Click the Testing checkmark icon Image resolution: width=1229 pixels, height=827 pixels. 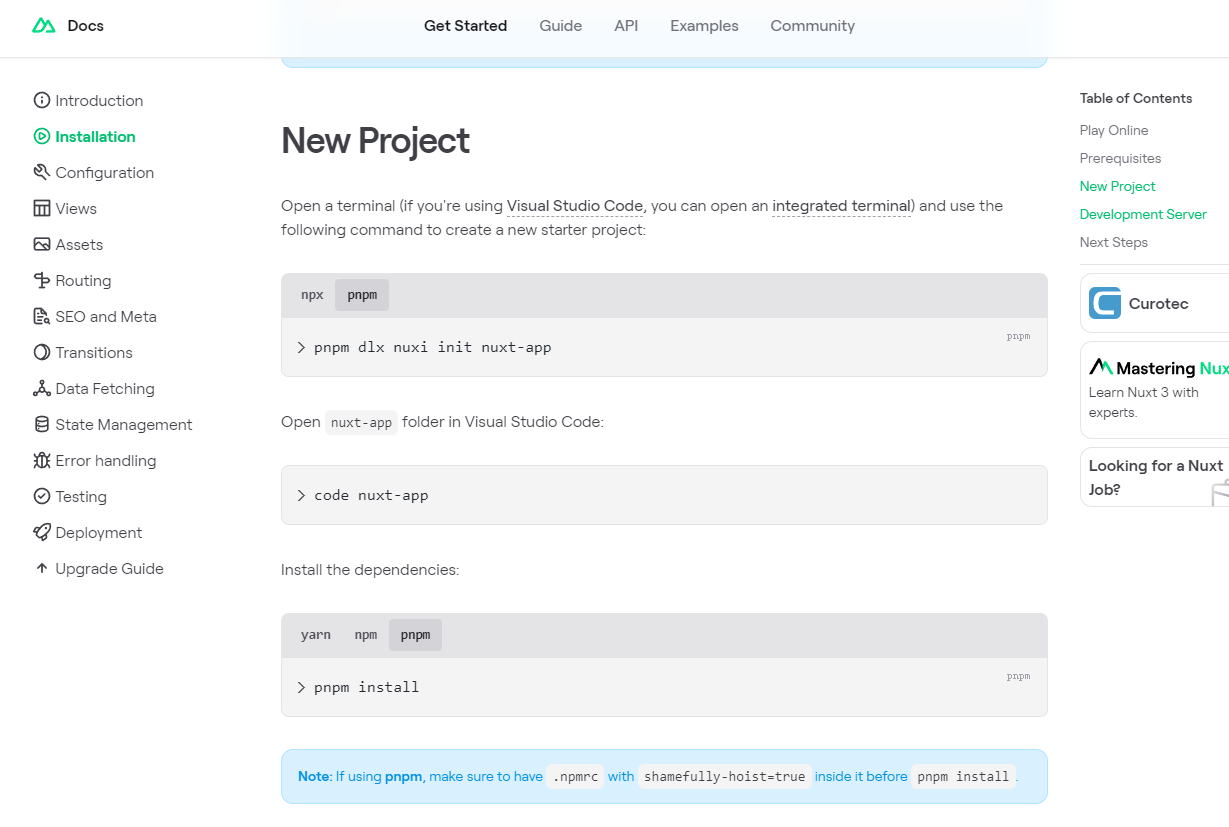click(41, 496)
